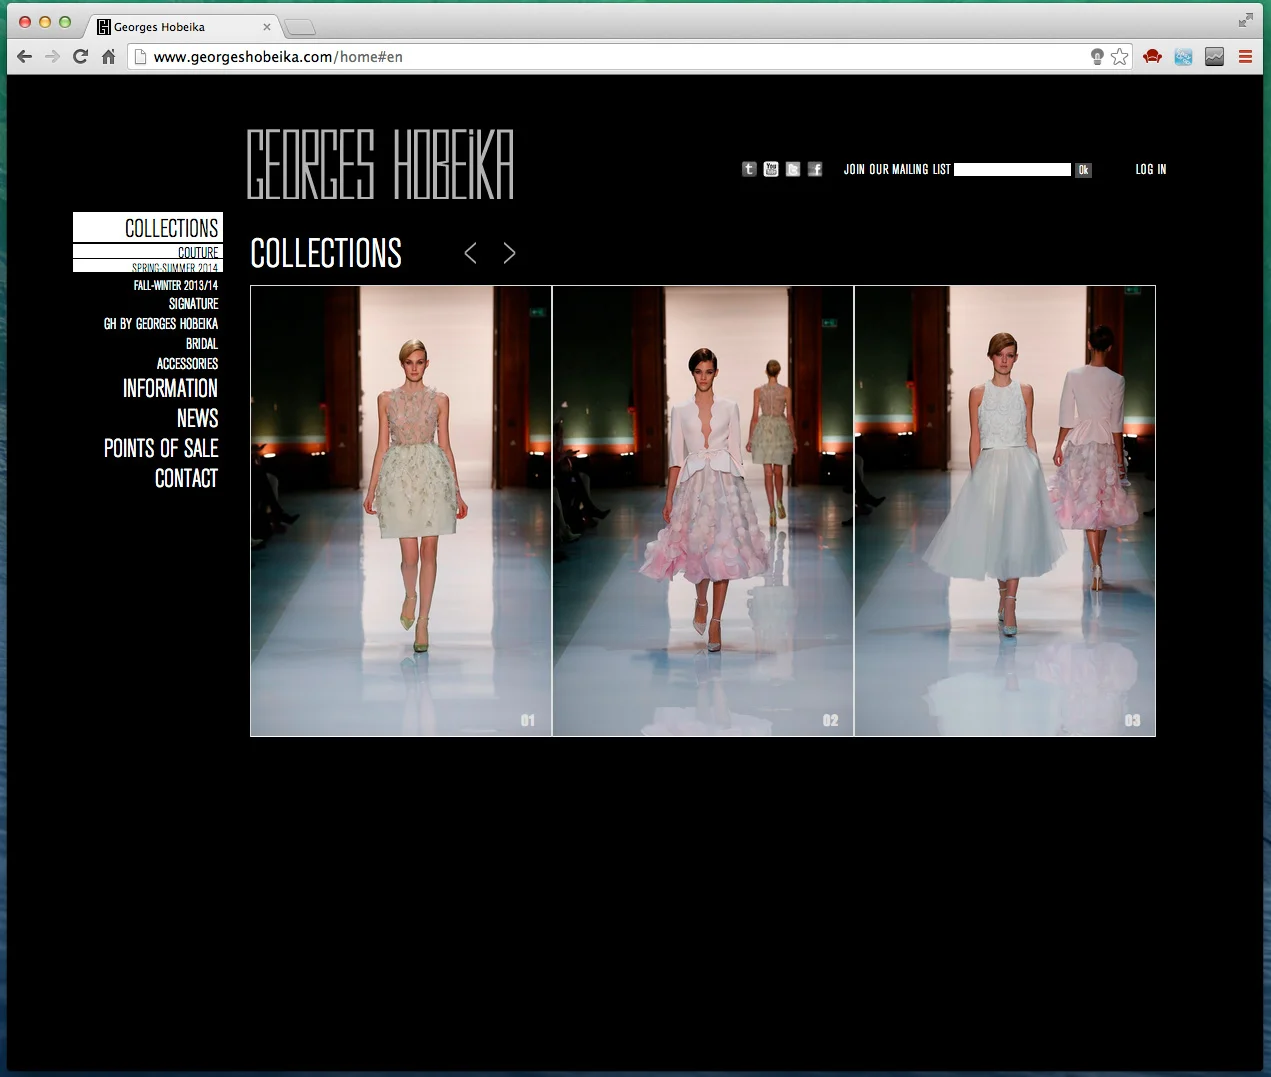
Task: Open the Facebook social icon
Action: pos(815,169)
